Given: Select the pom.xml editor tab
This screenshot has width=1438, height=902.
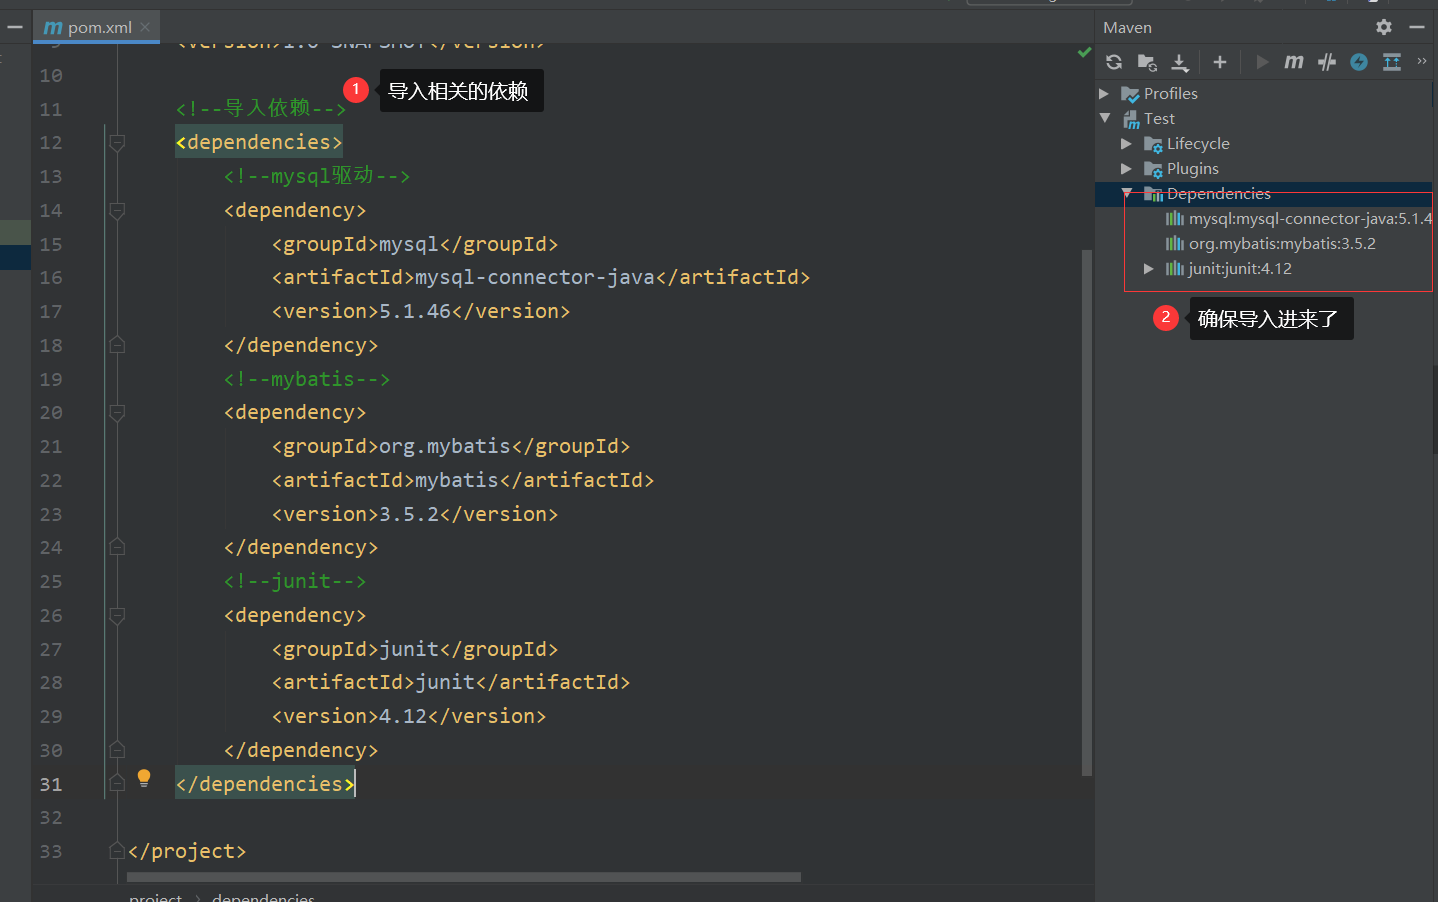Looking at the screenshot, I should (x=90, y=27).
